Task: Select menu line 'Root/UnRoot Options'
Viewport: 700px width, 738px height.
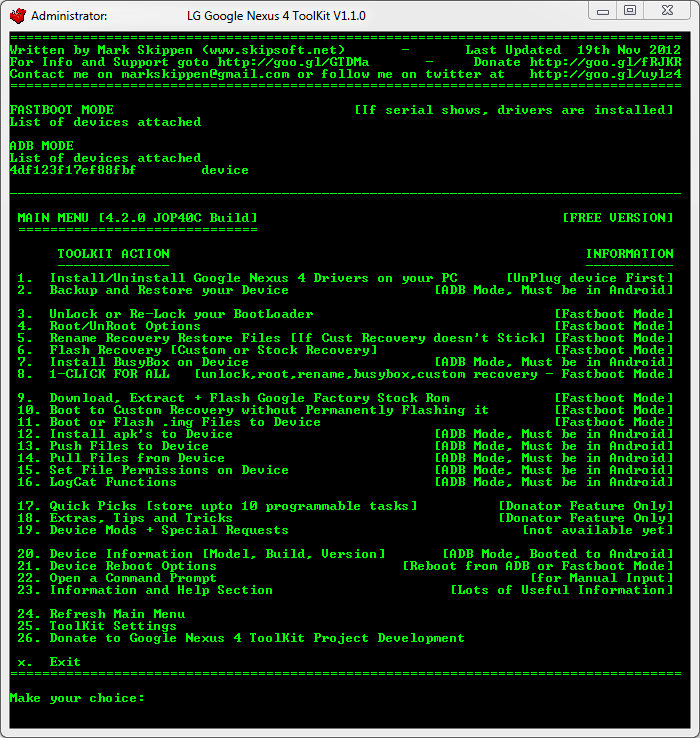Action: tap(125, 326)
